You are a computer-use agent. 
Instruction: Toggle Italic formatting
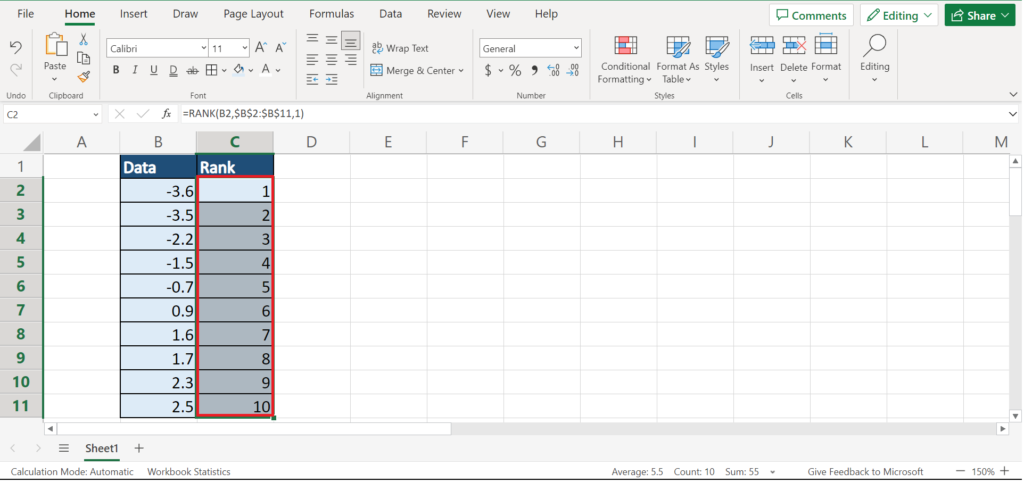click(x=134, y=71)
